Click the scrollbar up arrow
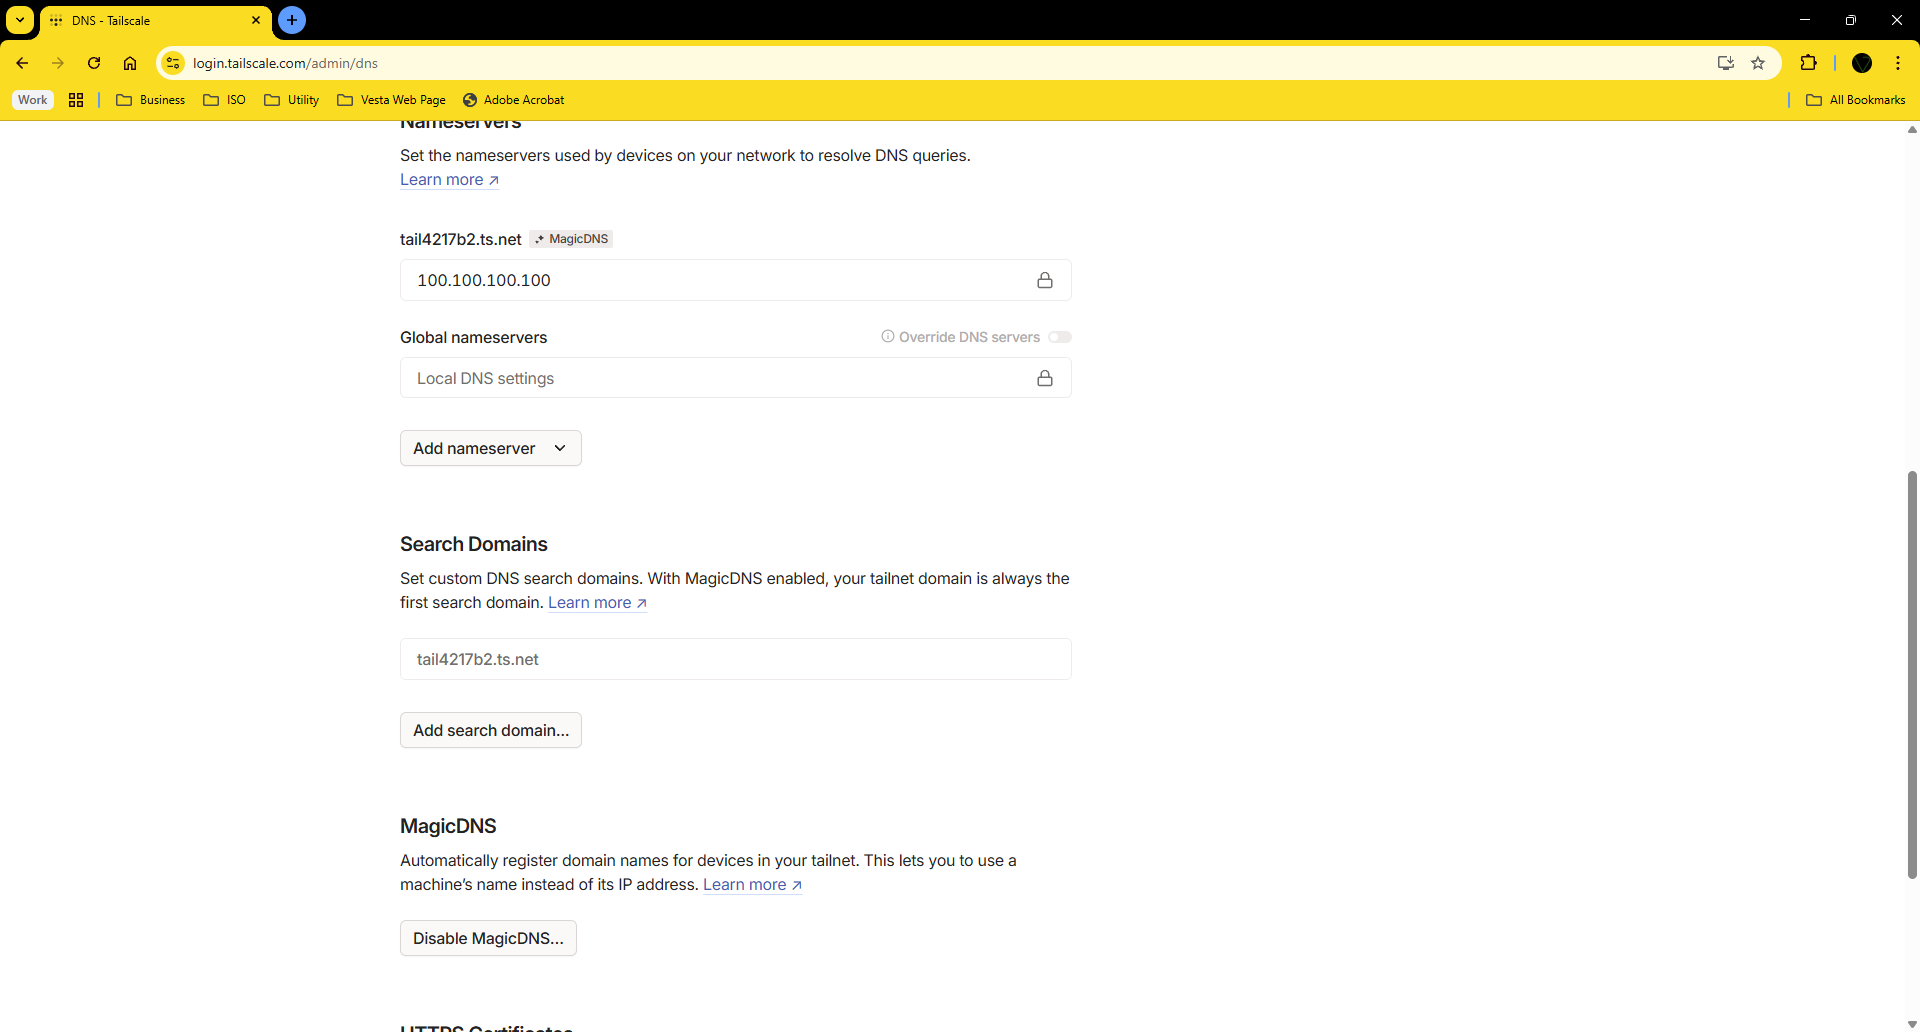Image resolution: width=1920 pixels, height=1032 pixels. (x=1912, y=129)
